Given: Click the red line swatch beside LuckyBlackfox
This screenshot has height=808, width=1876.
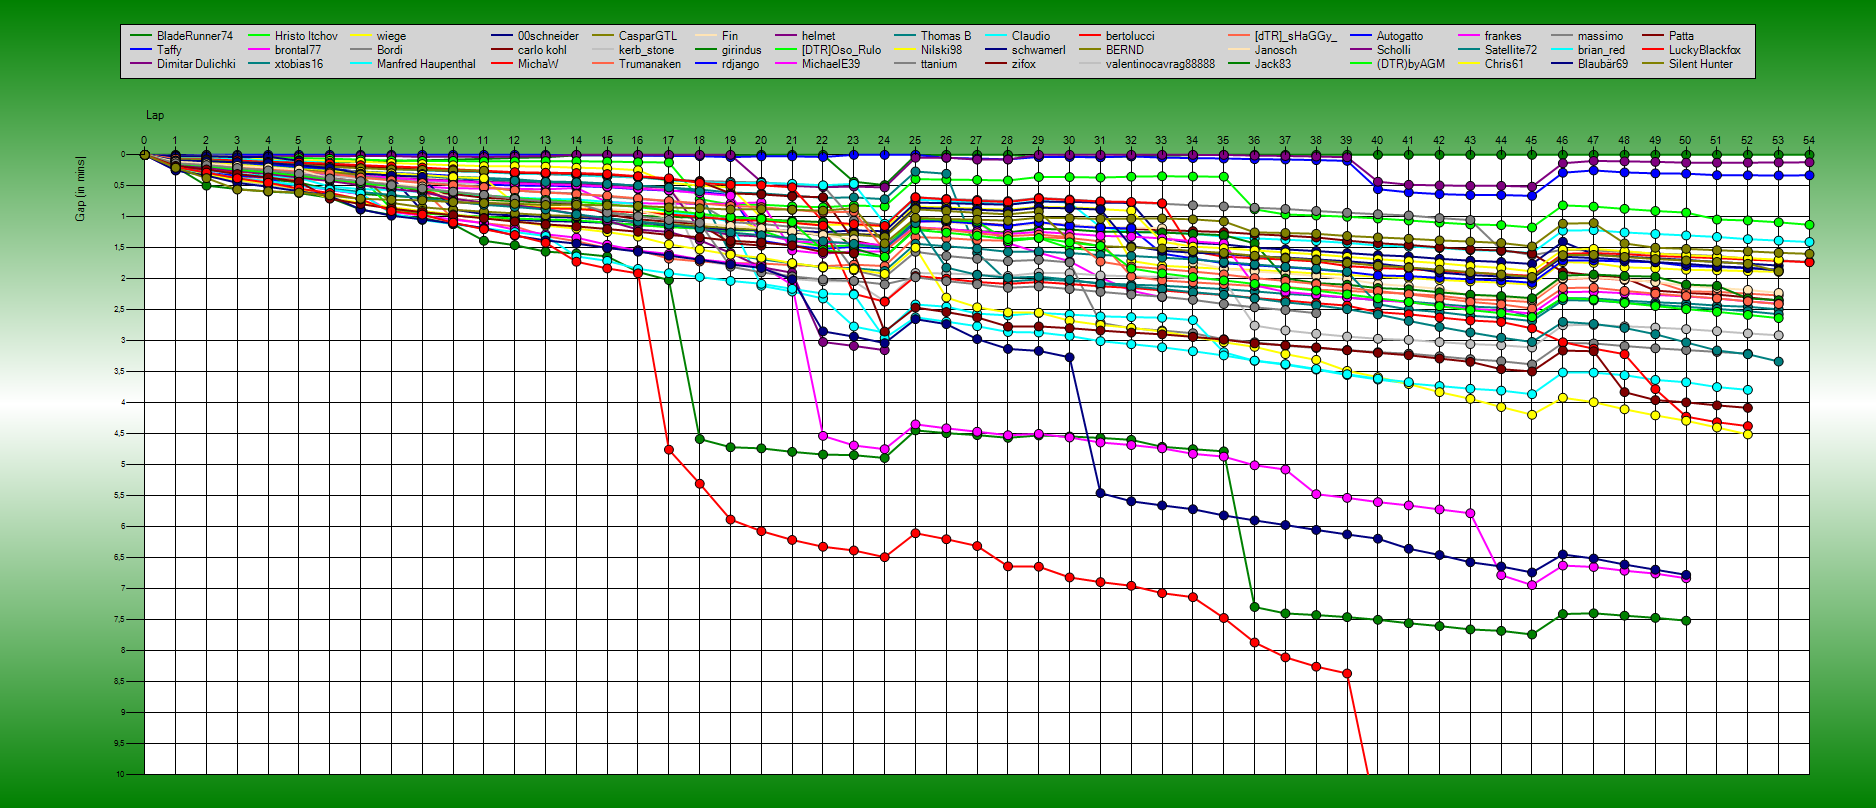Looking at the screenshot, I should [x=1653, y=50].
